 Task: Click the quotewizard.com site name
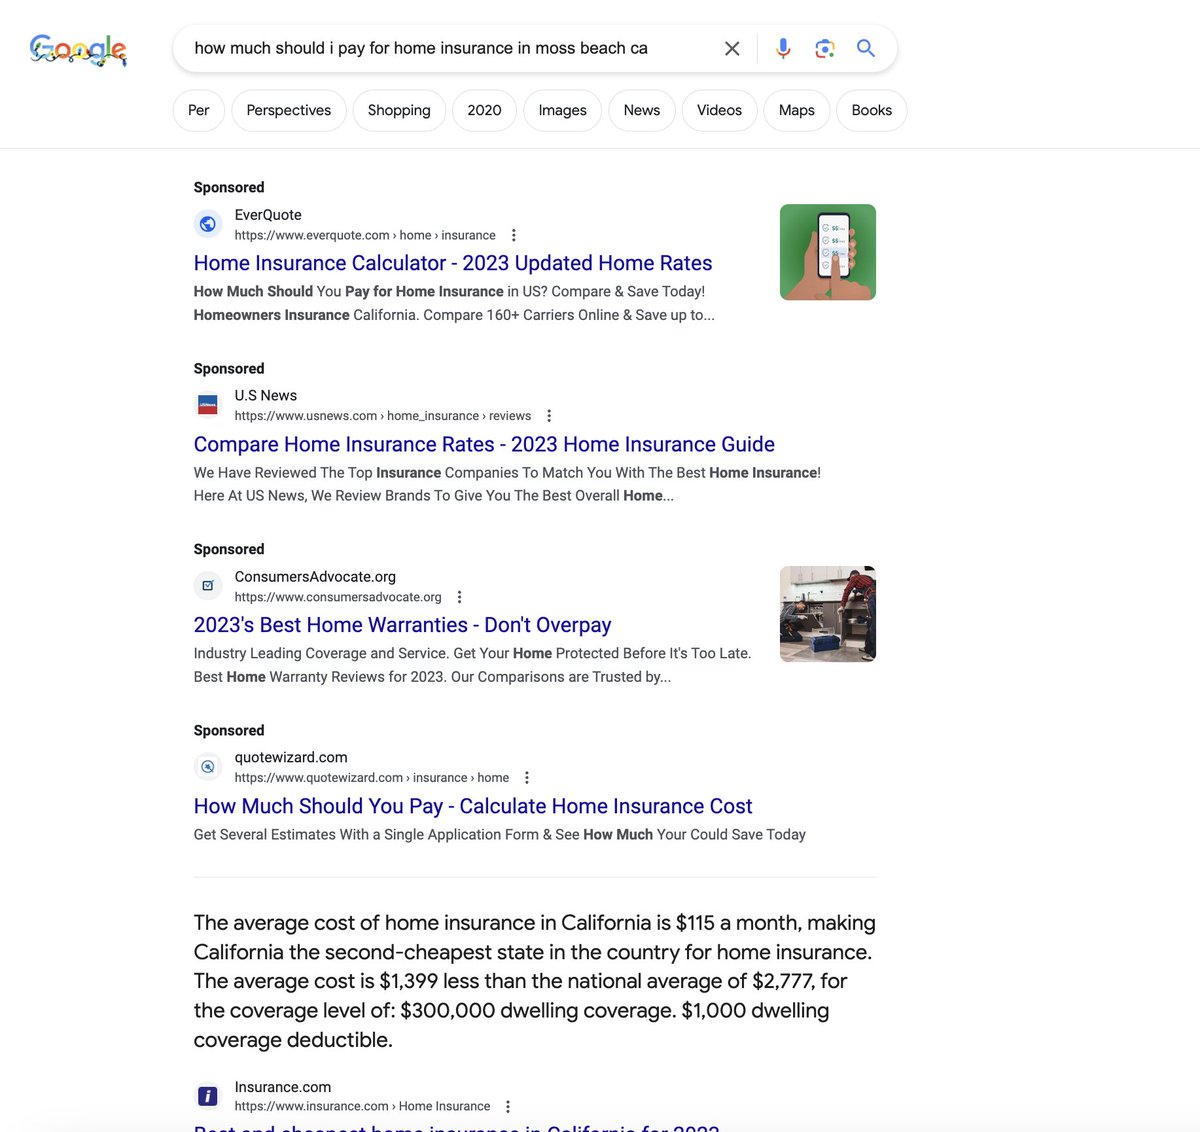tap(291, 757)
